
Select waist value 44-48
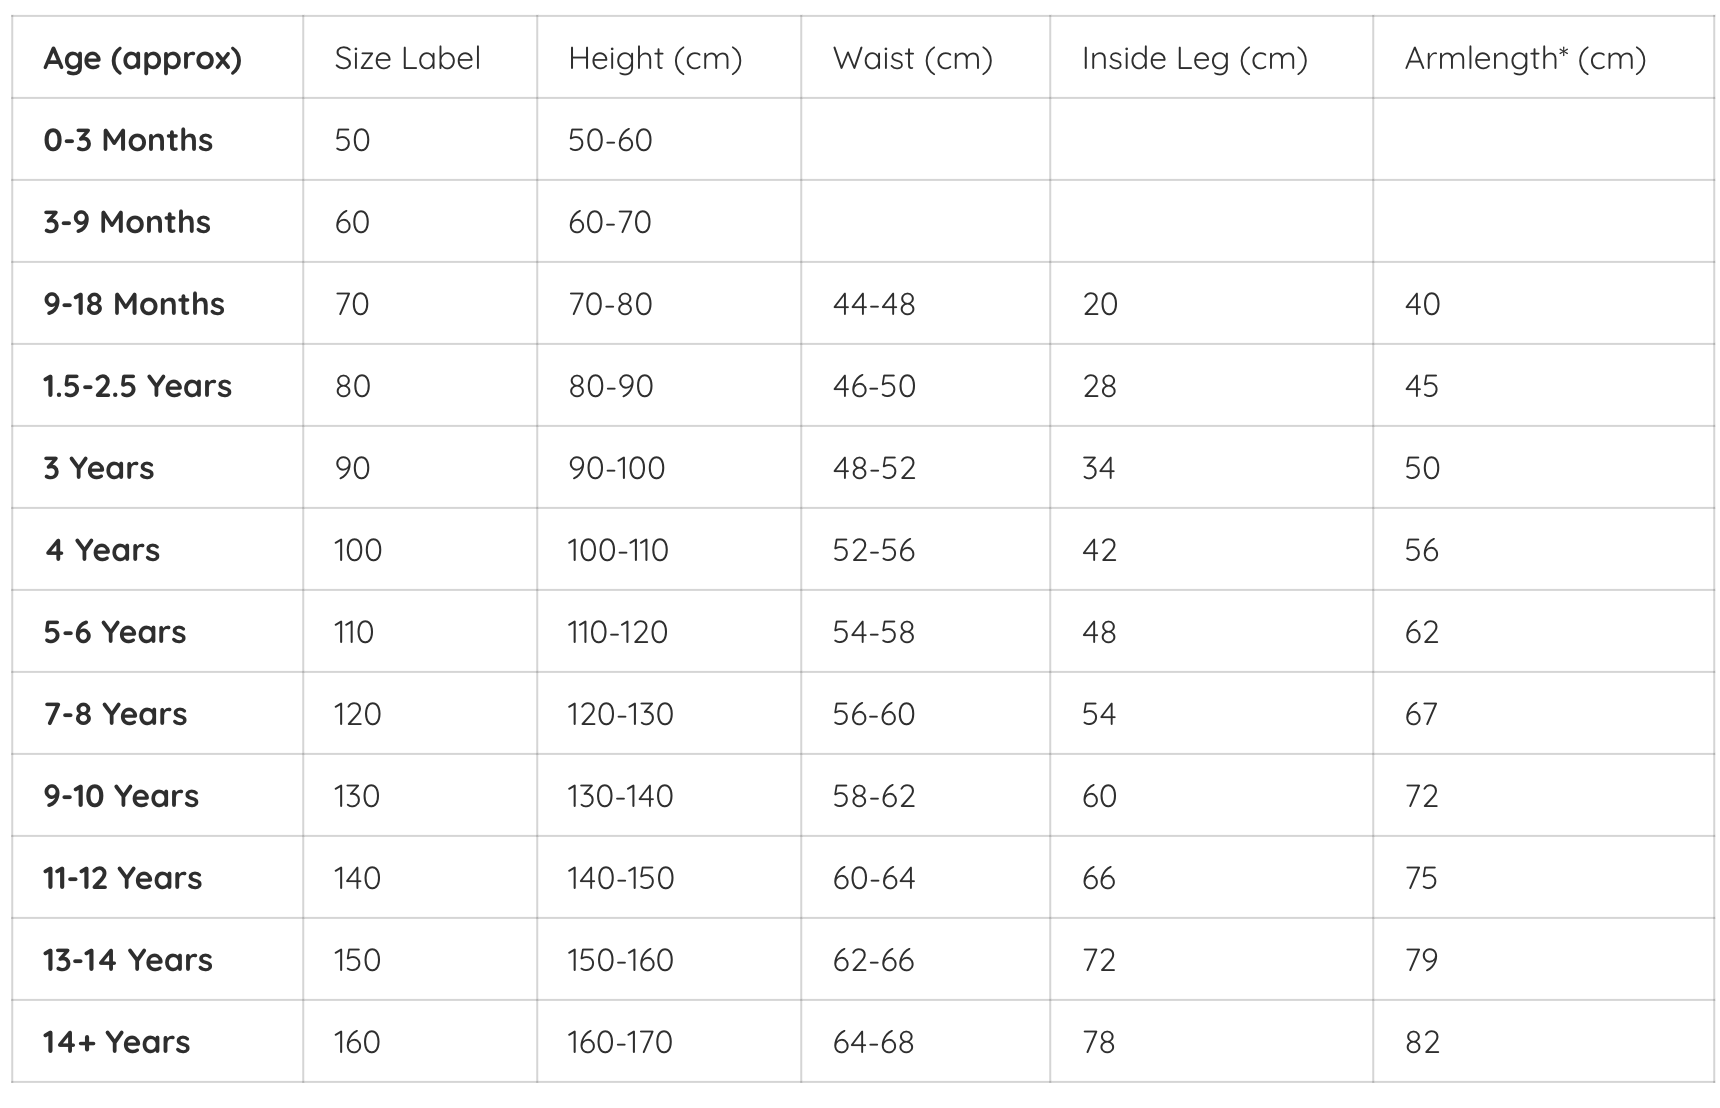tap(873, 304)
